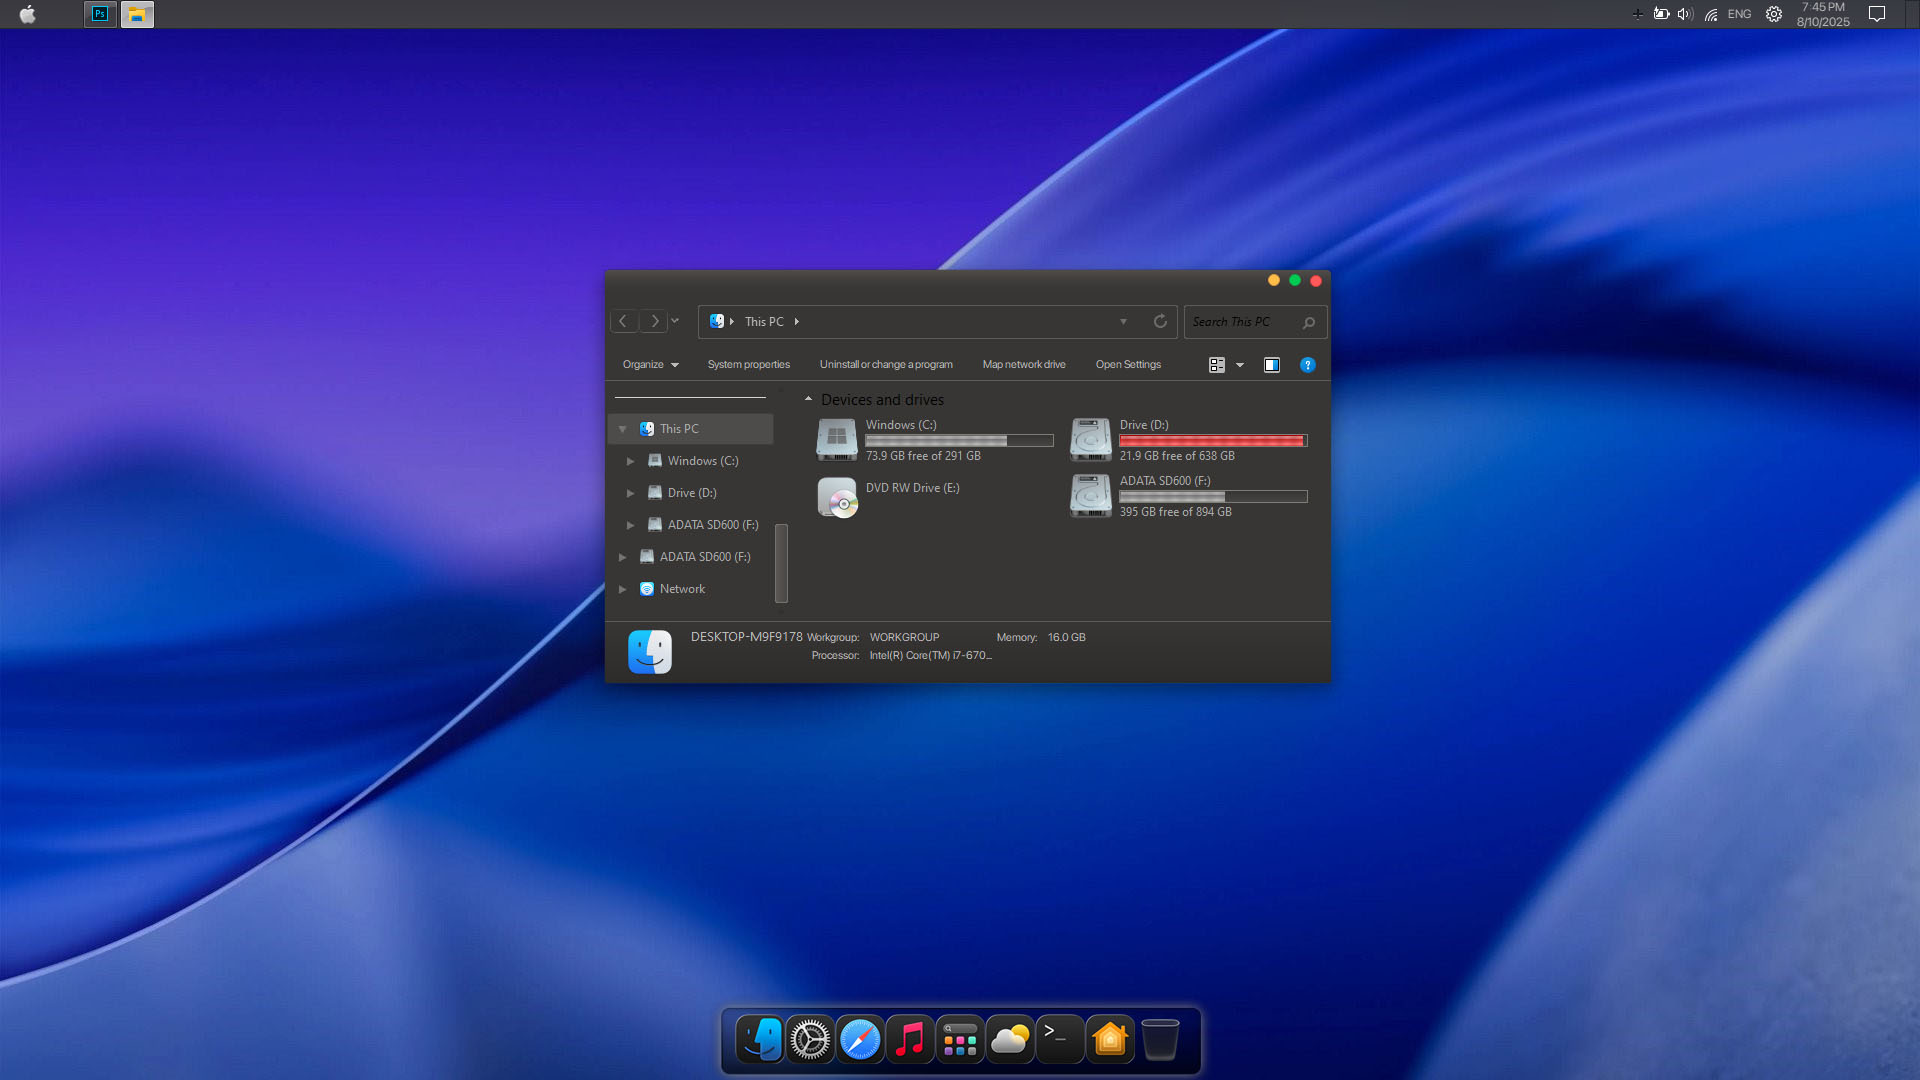
Task: Open Photoshop from the top-left taskbar
Action: (100, 14)
